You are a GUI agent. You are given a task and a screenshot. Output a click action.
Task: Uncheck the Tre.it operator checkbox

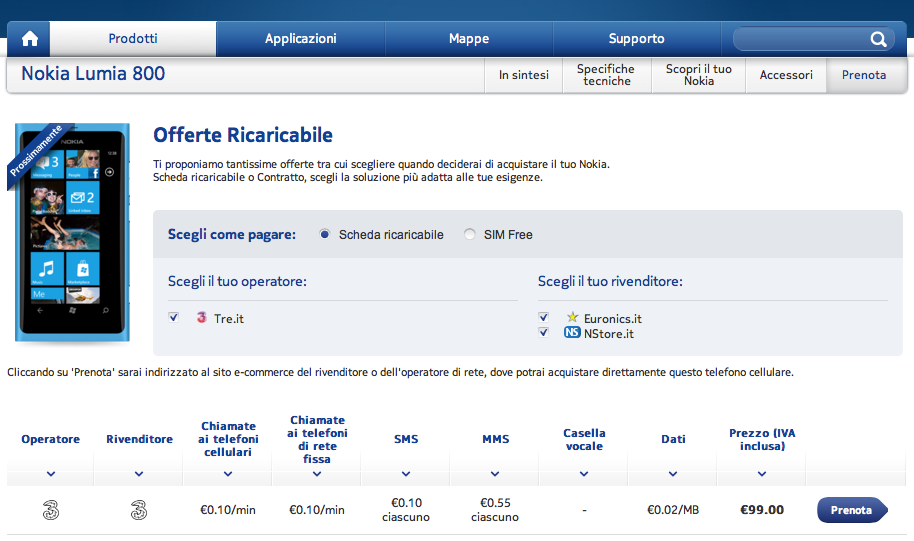(174, 318)
